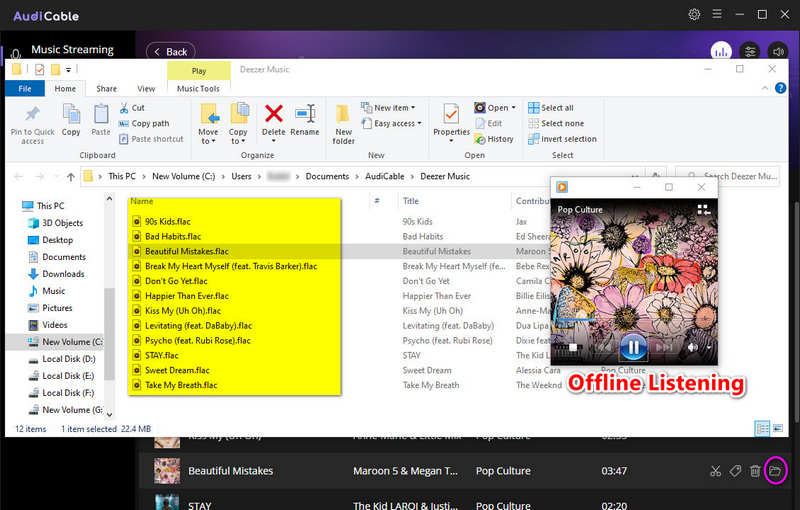This screenshot has width=800, height=510.
Task: Click Back button in AudiCable
Action: pos(170,52)
